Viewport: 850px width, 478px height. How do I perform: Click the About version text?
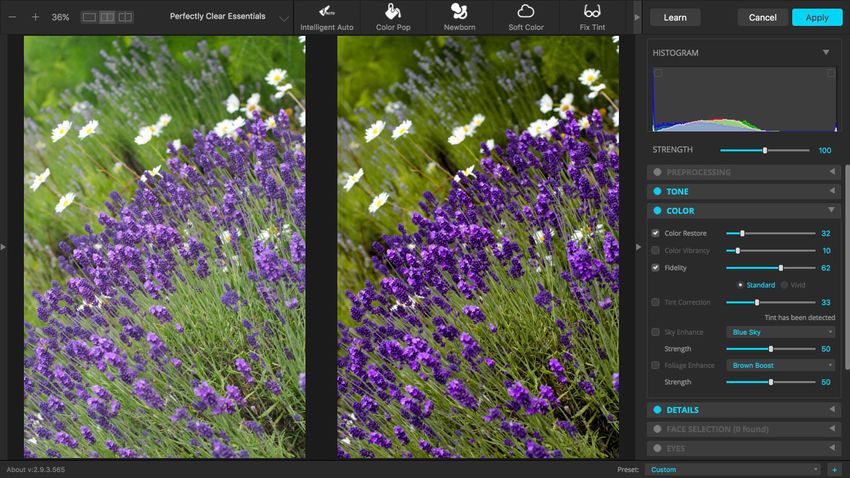(x=36, y=469)
